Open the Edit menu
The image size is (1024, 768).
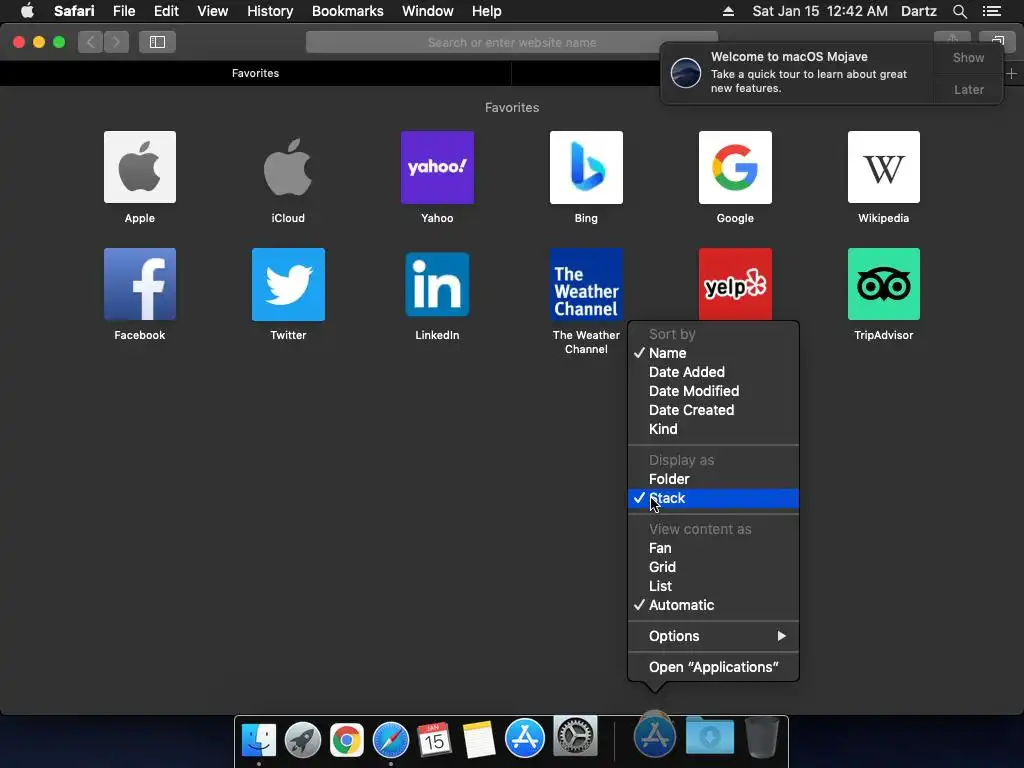pos(166,11)
